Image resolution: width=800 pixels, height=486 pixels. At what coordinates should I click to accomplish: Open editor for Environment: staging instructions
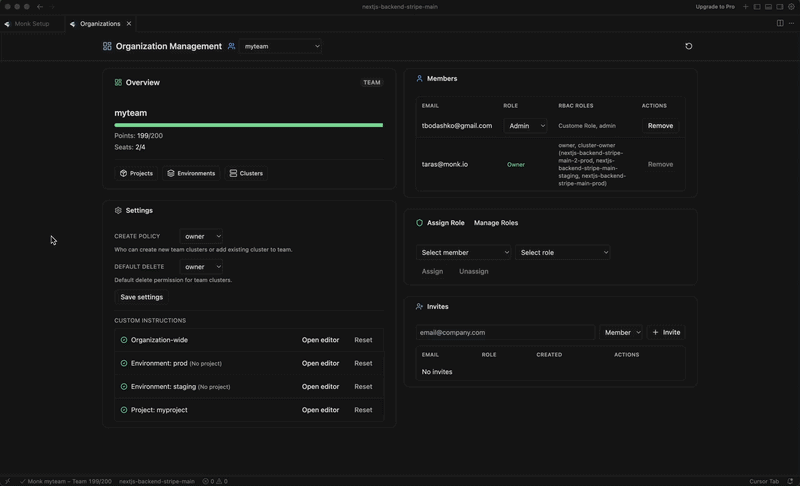(x=320, y=387)
